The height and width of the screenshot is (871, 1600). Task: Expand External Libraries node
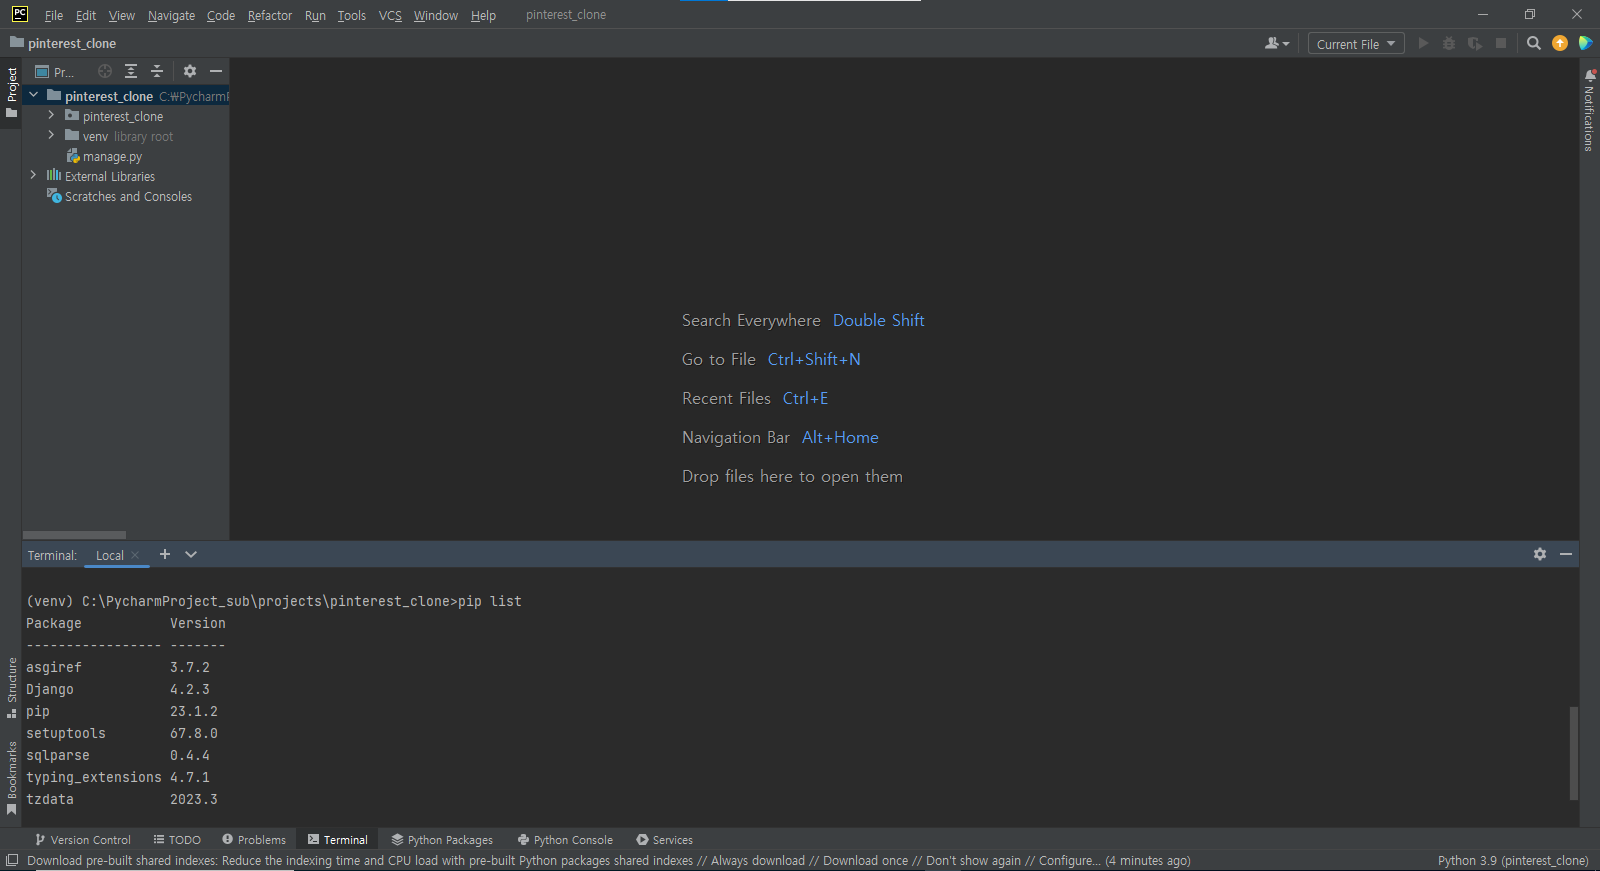click(33, 176)
